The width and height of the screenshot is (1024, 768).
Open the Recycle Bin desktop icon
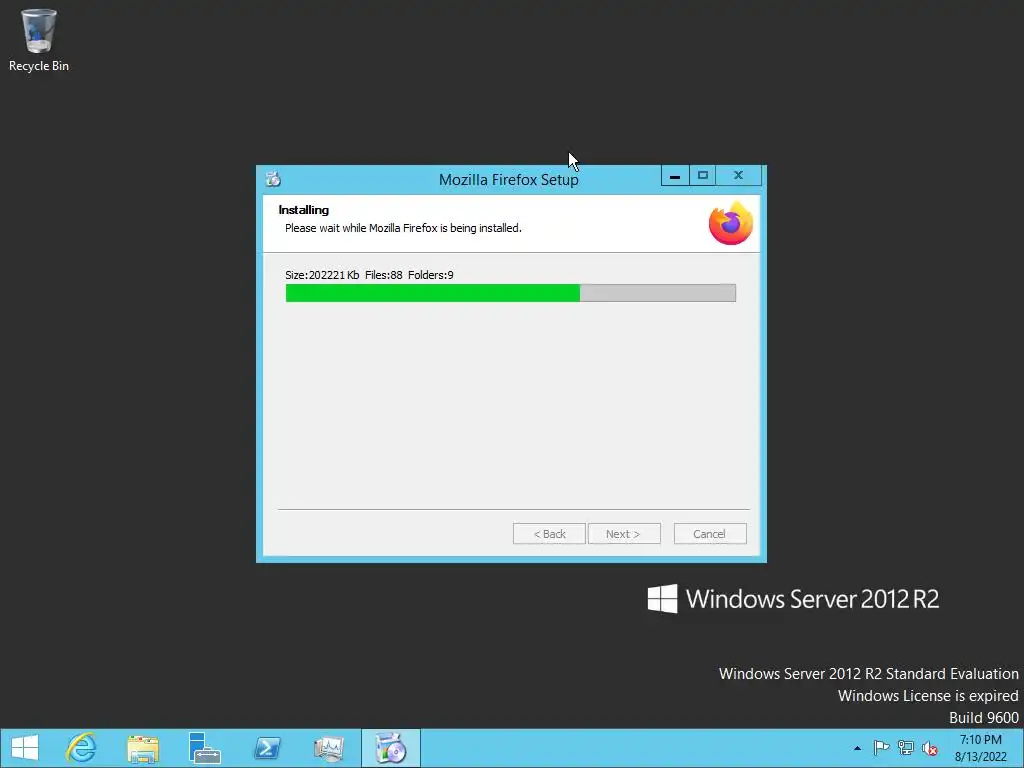pos(39,39)
